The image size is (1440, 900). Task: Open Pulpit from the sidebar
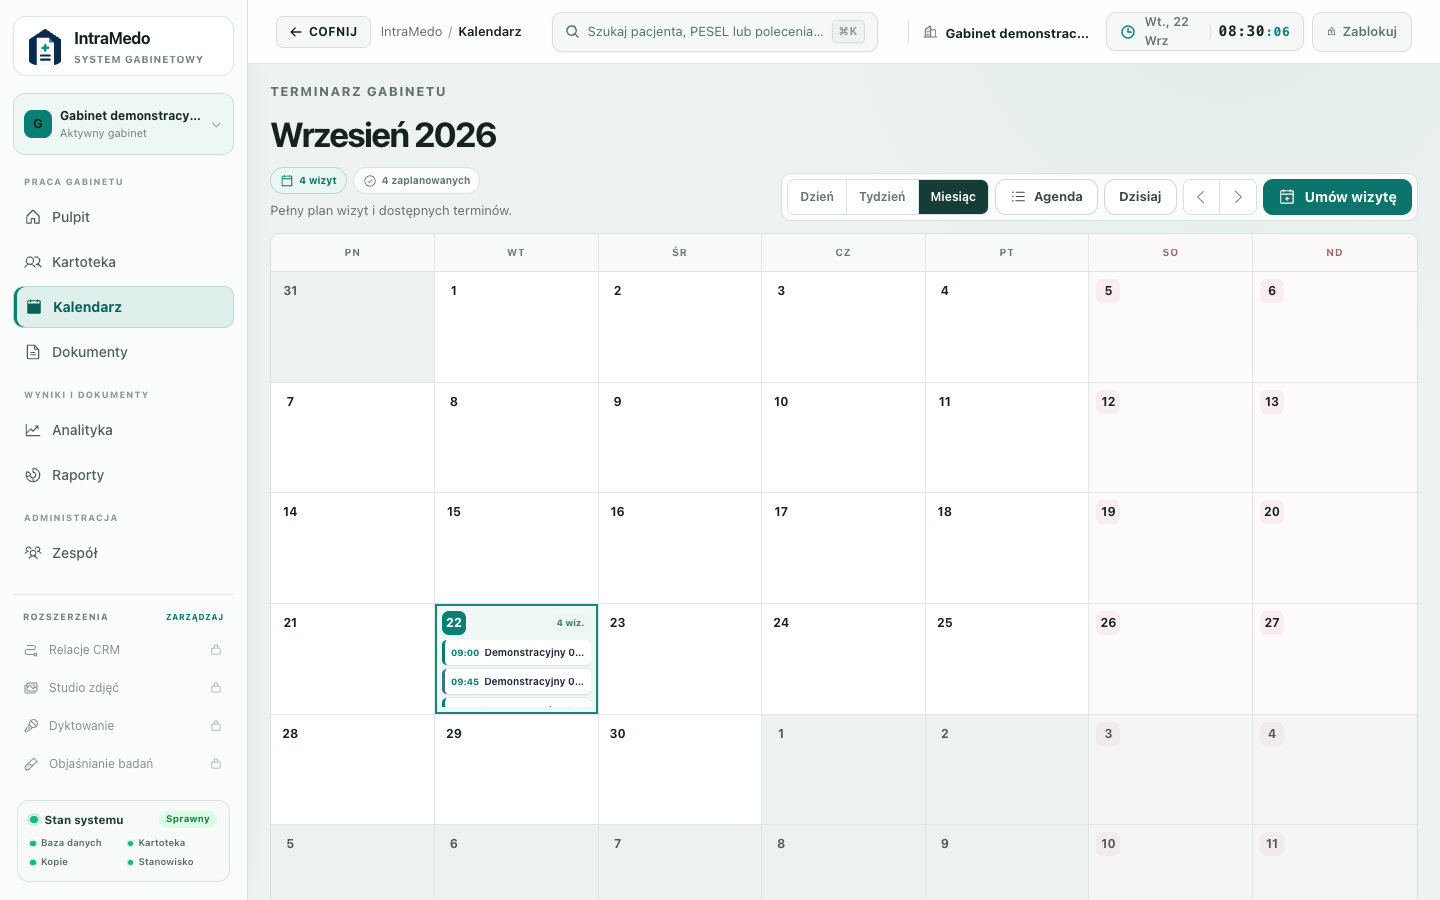pyautogui.click(x=123, y=217)
